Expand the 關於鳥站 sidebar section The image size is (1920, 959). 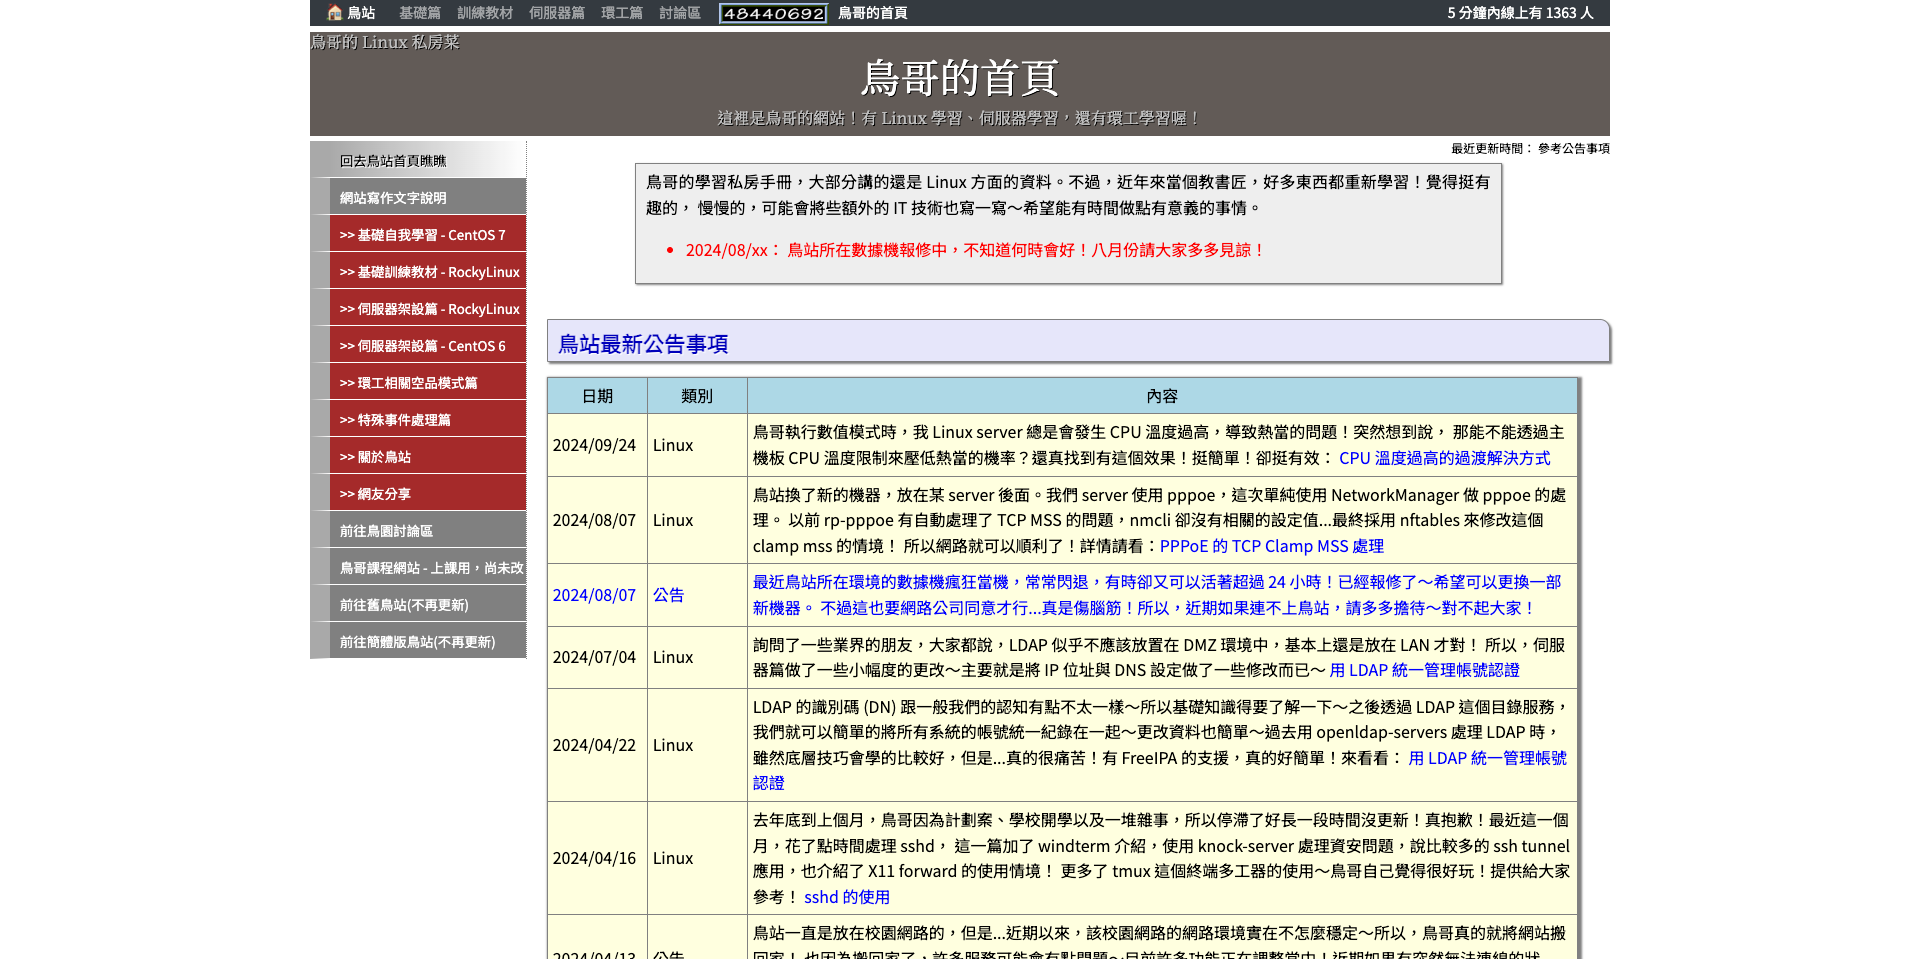click(375, 457)
